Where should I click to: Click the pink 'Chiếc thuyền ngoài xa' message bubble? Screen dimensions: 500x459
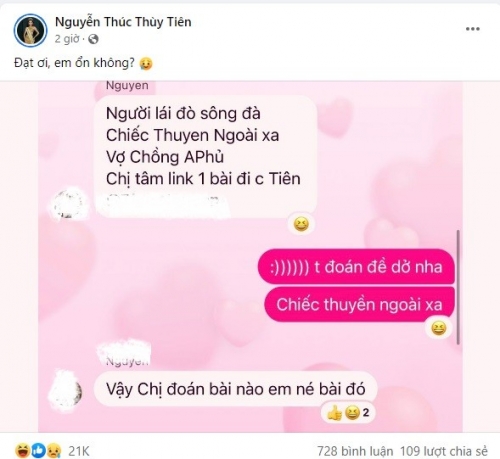tap(359, 304)
